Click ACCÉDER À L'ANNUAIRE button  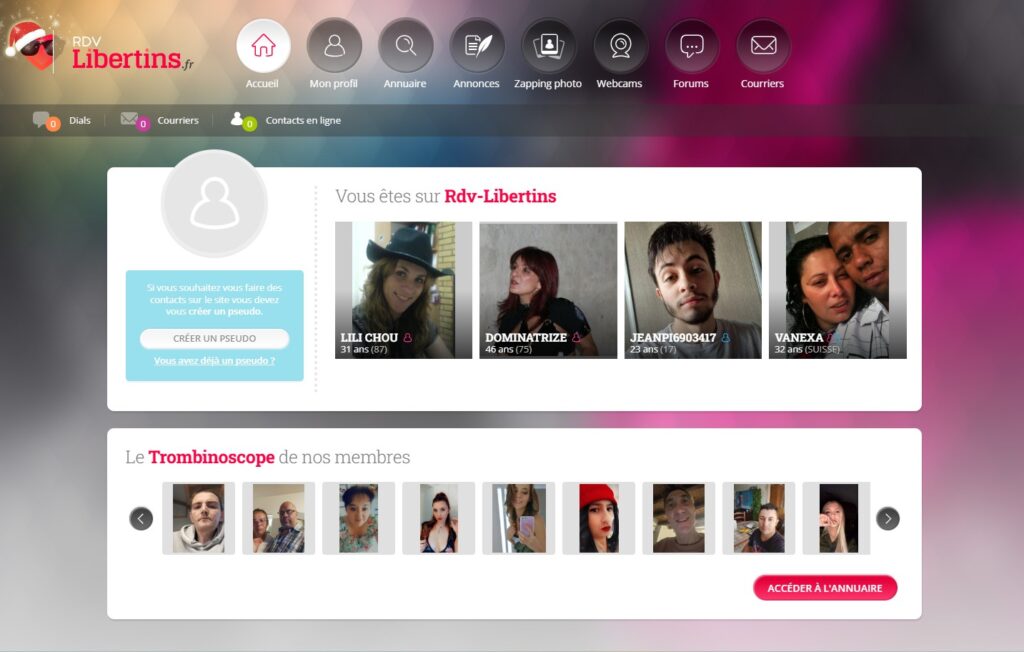825,588
